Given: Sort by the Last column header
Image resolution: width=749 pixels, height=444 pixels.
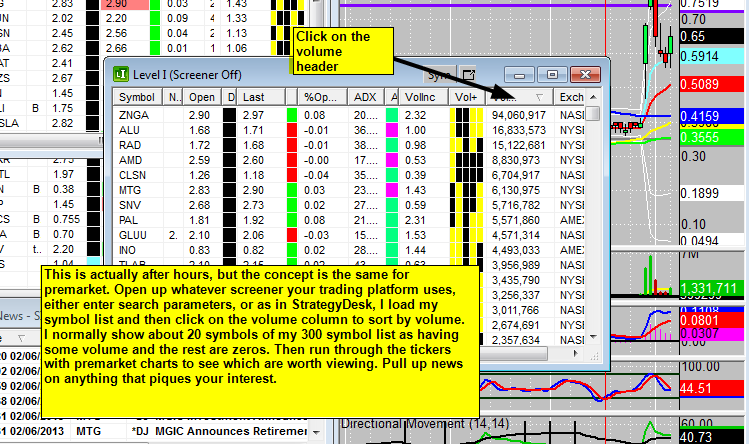Looking at the screenshot, I should click(x=261, y=97).
